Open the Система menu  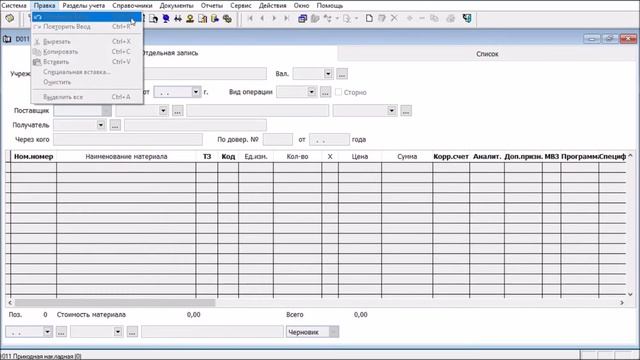[14, 6]
